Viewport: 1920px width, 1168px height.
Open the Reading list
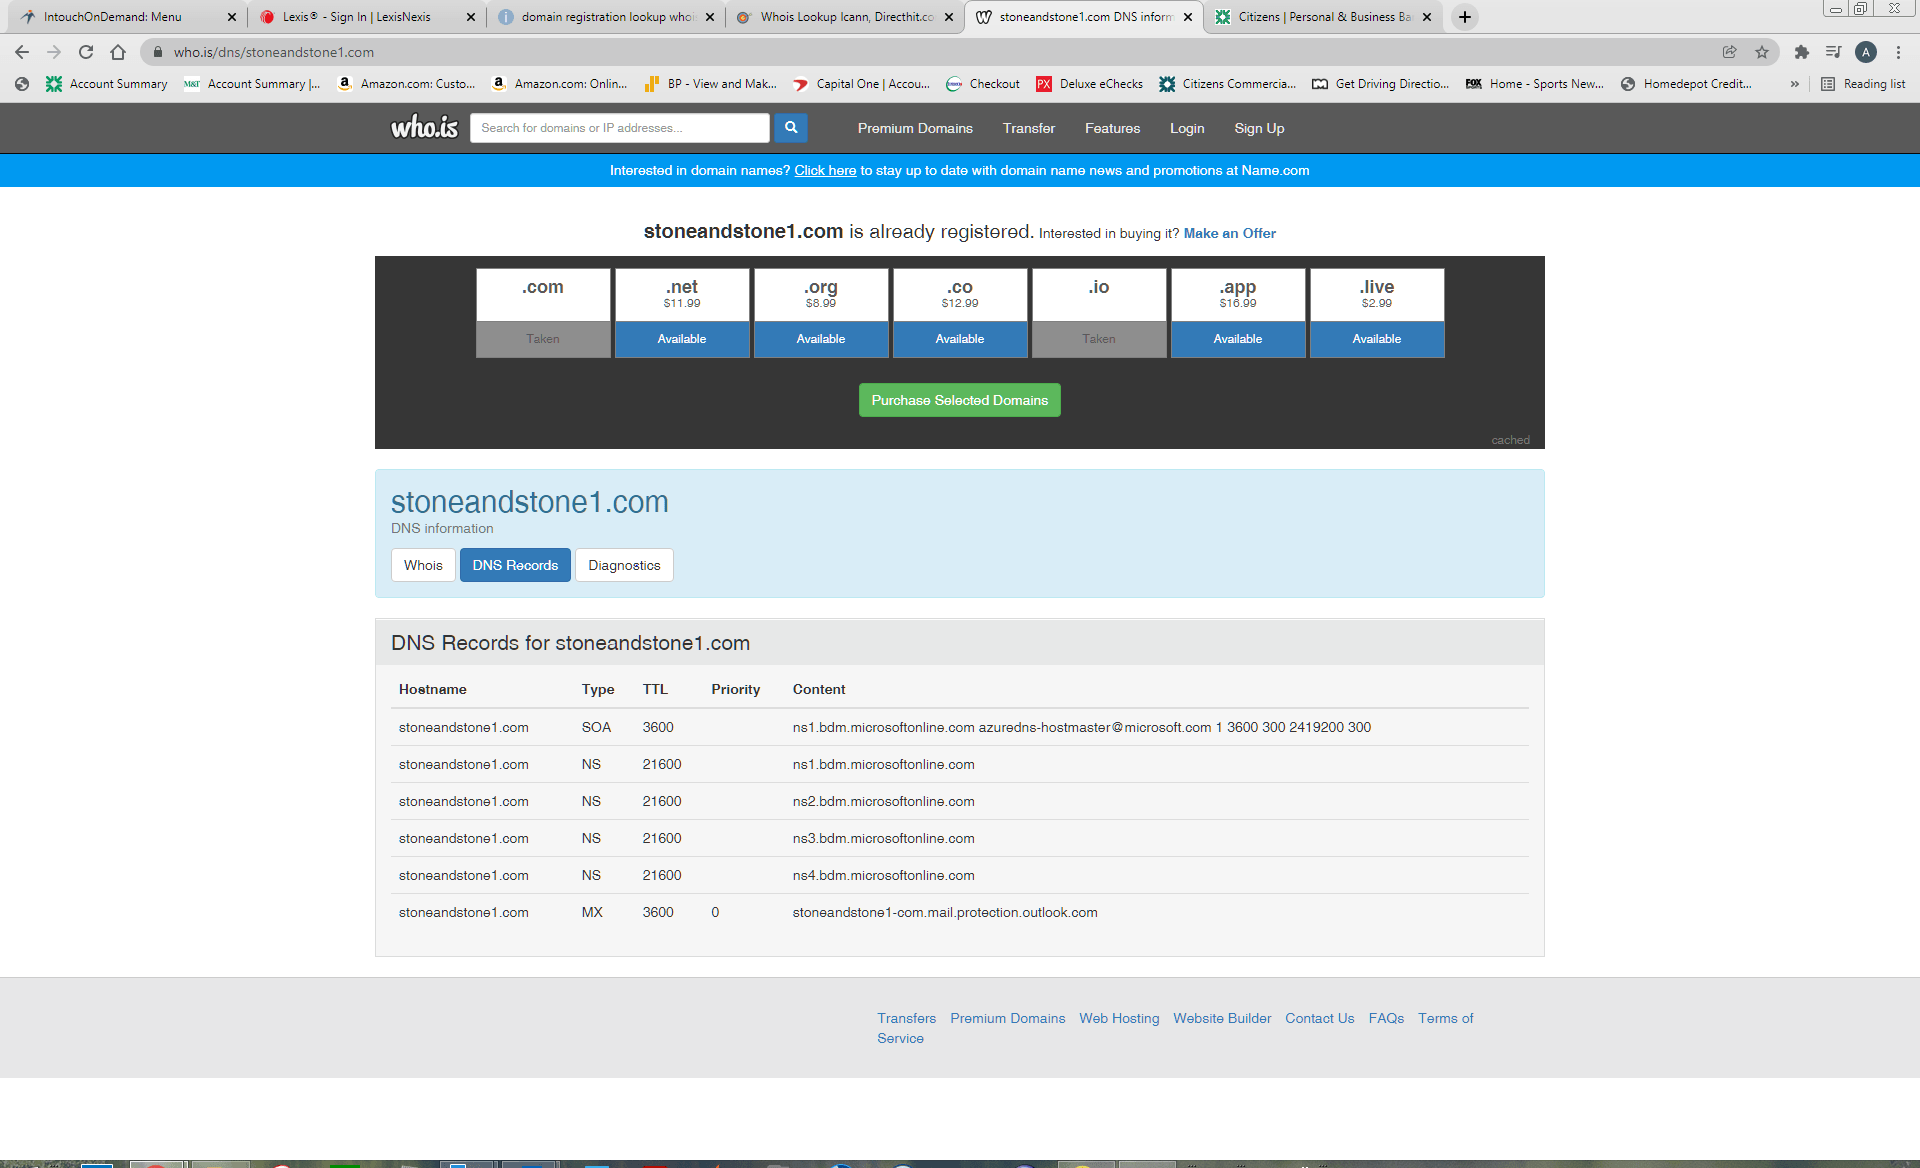tap(1864, 84)
